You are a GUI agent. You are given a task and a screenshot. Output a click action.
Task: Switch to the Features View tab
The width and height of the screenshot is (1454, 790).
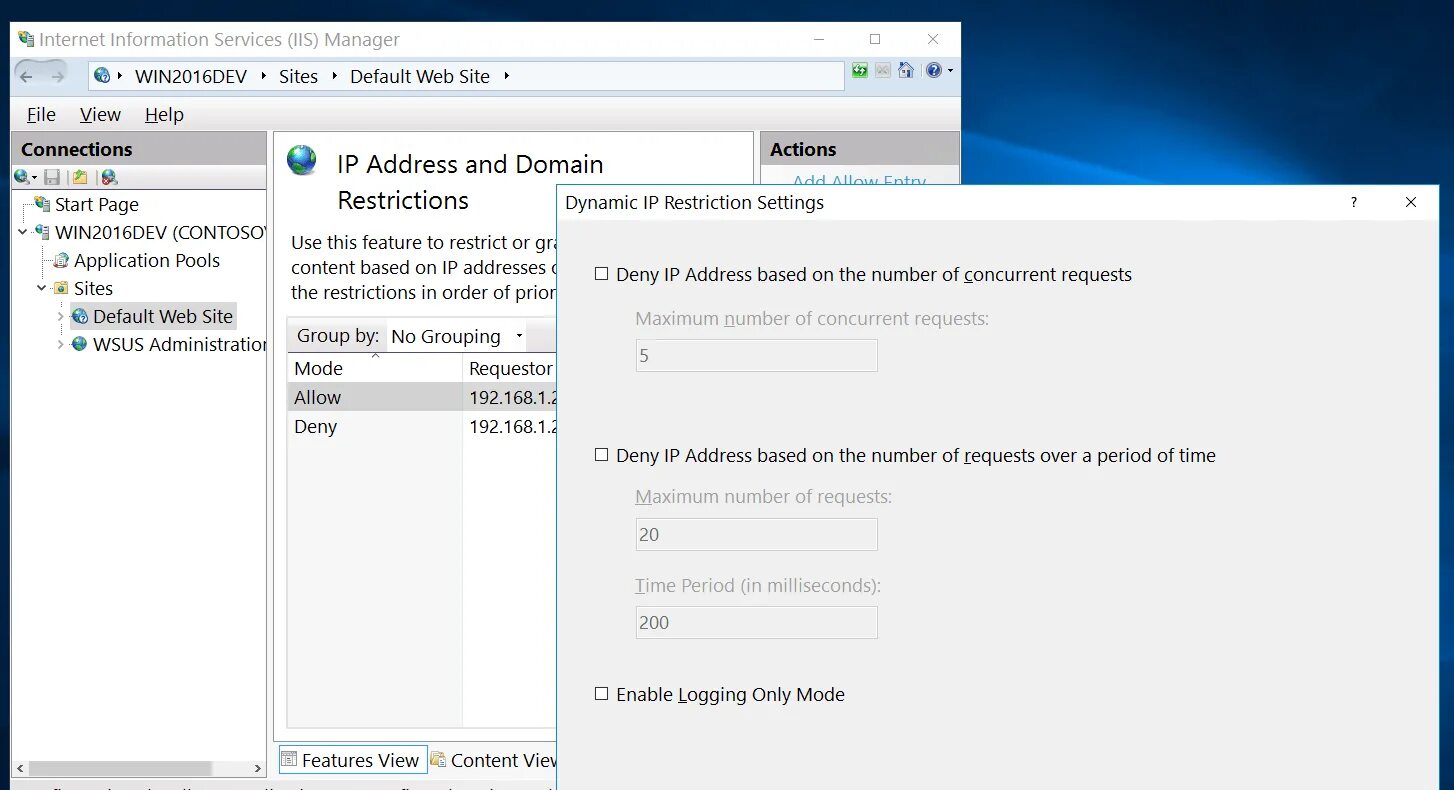(352, 760)
